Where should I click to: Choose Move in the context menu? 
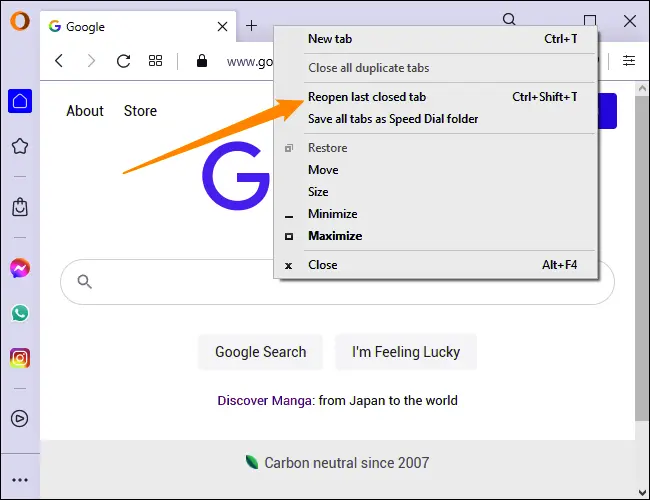click(x=436, y=170)
